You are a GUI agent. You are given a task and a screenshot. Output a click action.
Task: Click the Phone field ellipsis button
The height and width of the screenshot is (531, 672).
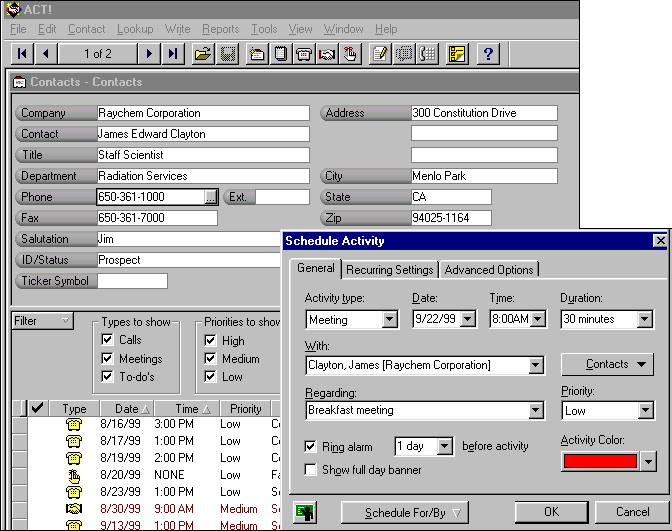[x=210, y=197]
